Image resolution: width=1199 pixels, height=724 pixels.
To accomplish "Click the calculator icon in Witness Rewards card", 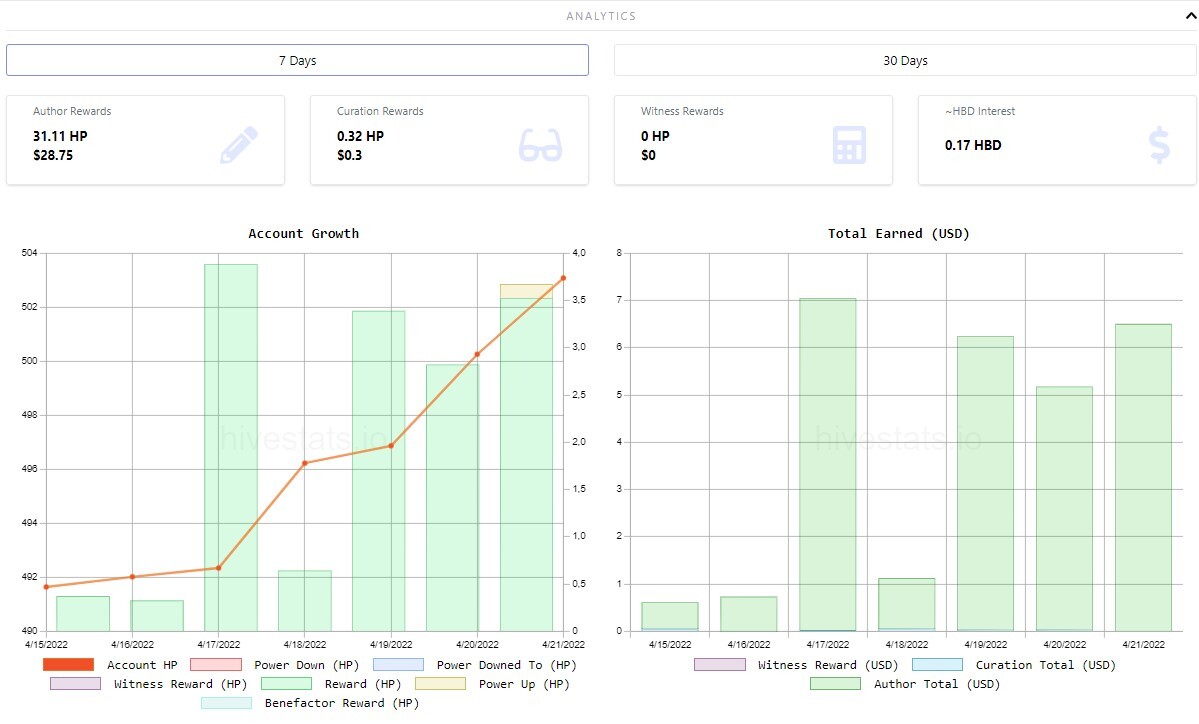I will coord(849,144).
